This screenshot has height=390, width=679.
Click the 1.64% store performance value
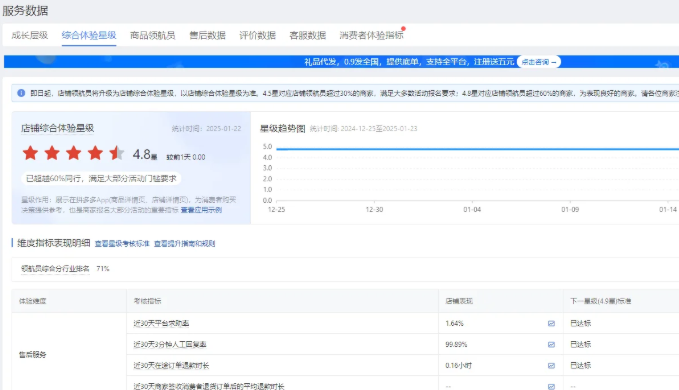pos(454,323)
